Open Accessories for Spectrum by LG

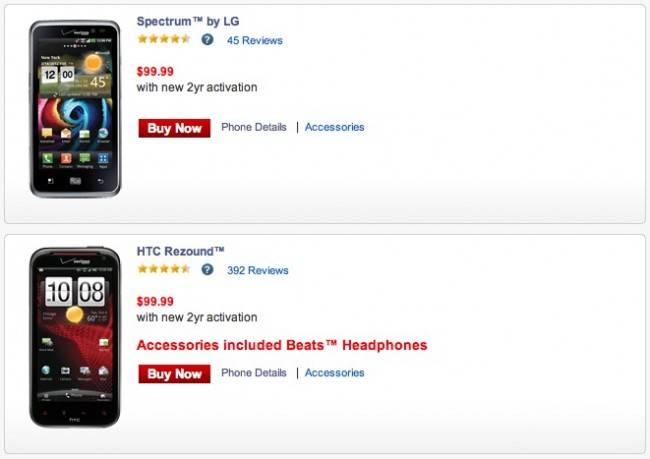click(335, 127)
